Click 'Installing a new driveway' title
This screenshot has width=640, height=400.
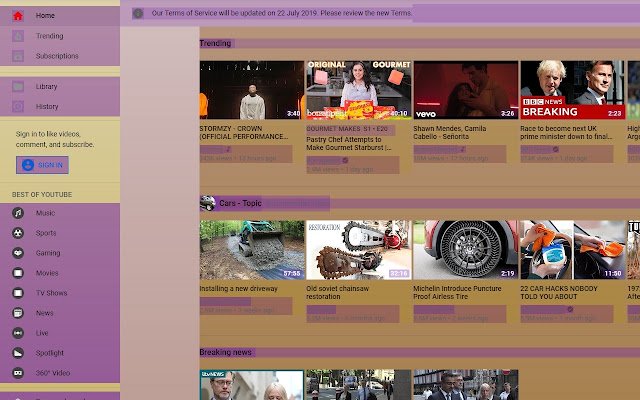pyautogui.click(x=239, y=289)
